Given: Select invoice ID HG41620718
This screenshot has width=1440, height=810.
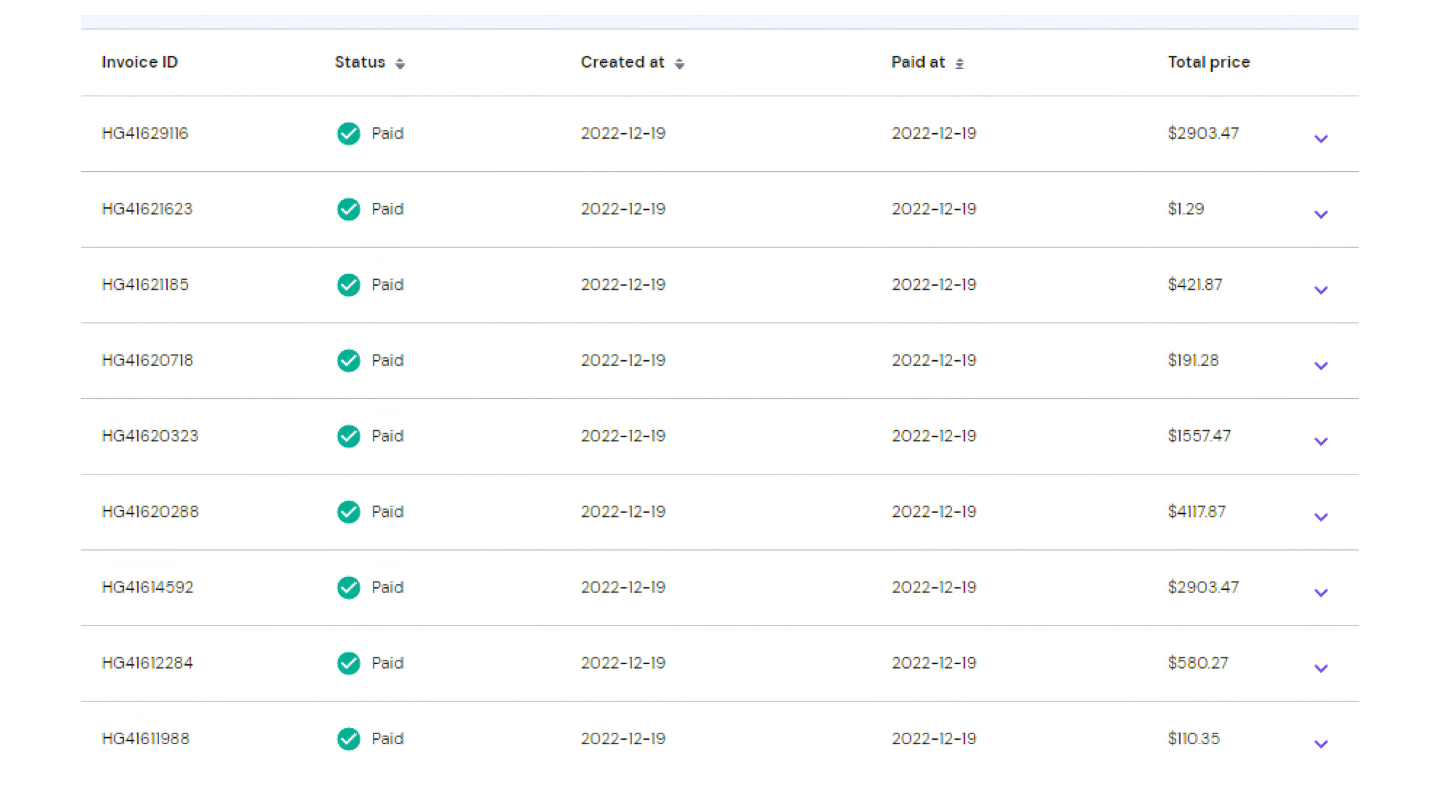Looking at the screenshot, I should (147, 360).
